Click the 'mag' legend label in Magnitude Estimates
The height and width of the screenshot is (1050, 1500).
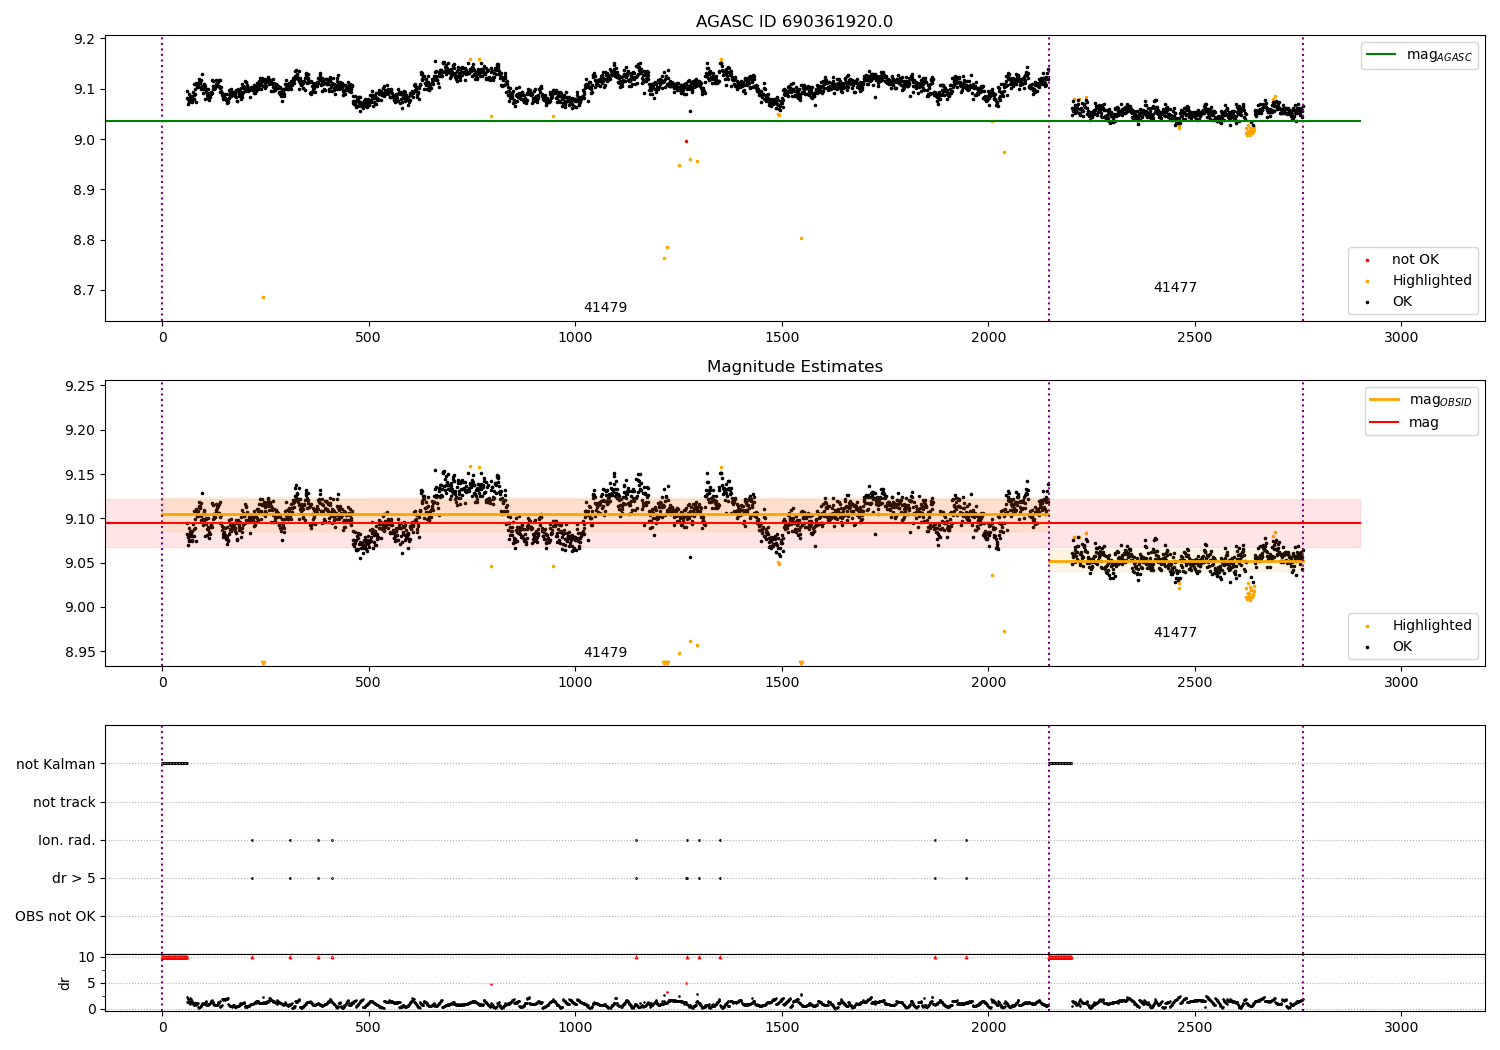(1424, 423)
